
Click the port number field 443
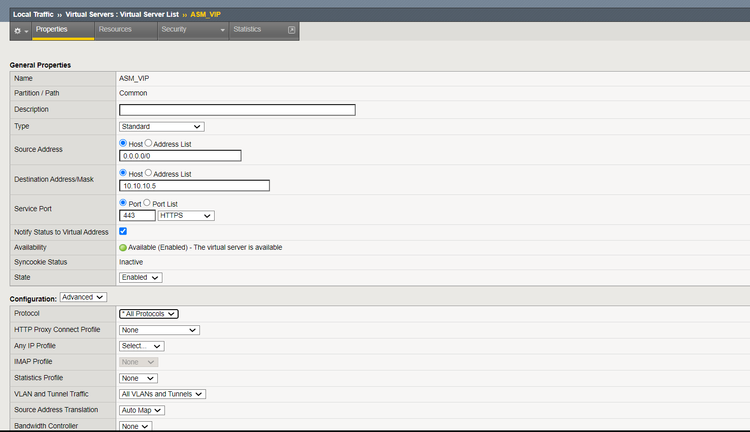pos(137,216)
